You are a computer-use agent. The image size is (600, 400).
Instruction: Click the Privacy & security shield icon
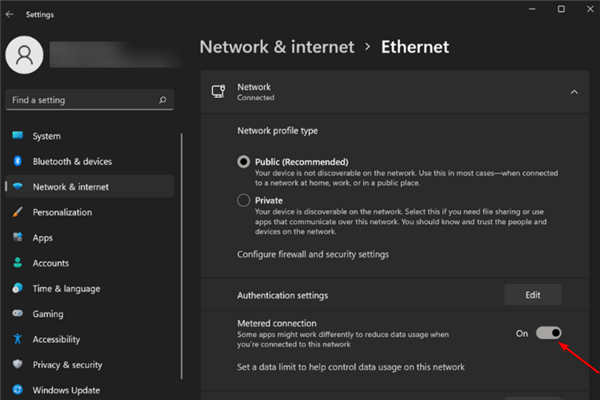pyautogui.click(x=17, y=365)
